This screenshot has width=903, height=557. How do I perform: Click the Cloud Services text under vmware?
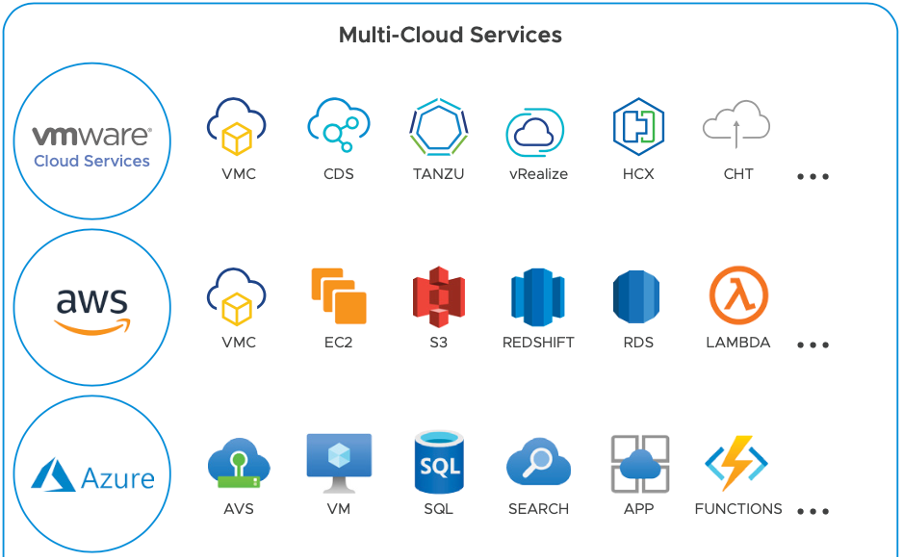[92, 161]
